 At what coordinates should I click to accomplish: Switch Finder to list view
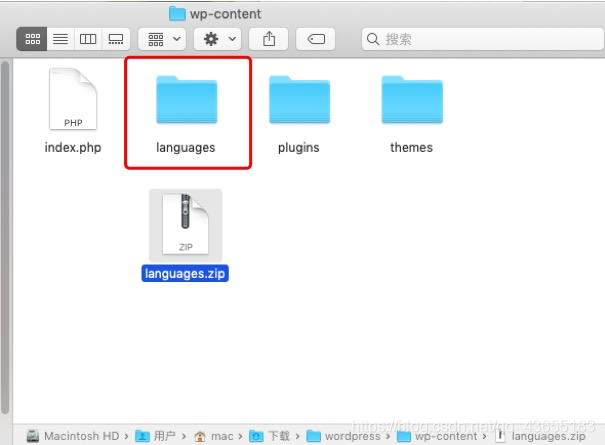(x=60, y=39)
